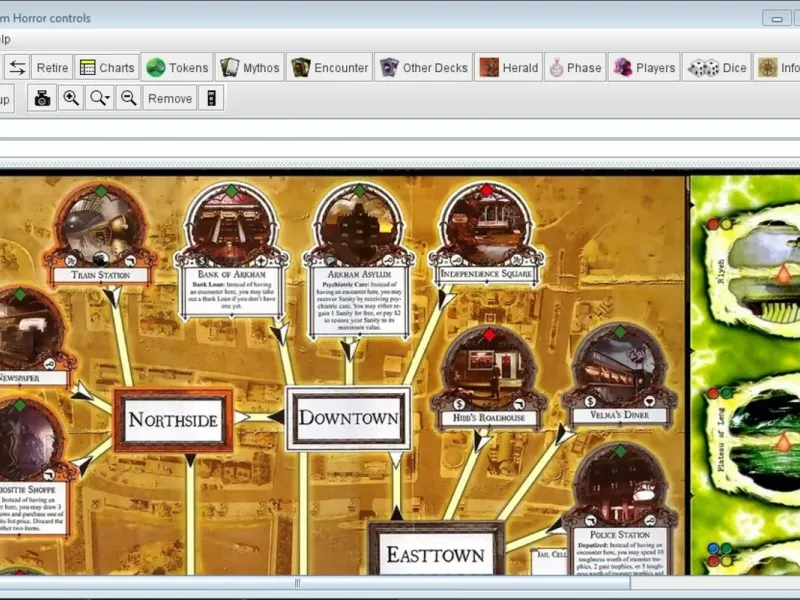Click the Jail Cell space
Screen dimensions: 800x600
pyautogui.click(x=550, y=559)
